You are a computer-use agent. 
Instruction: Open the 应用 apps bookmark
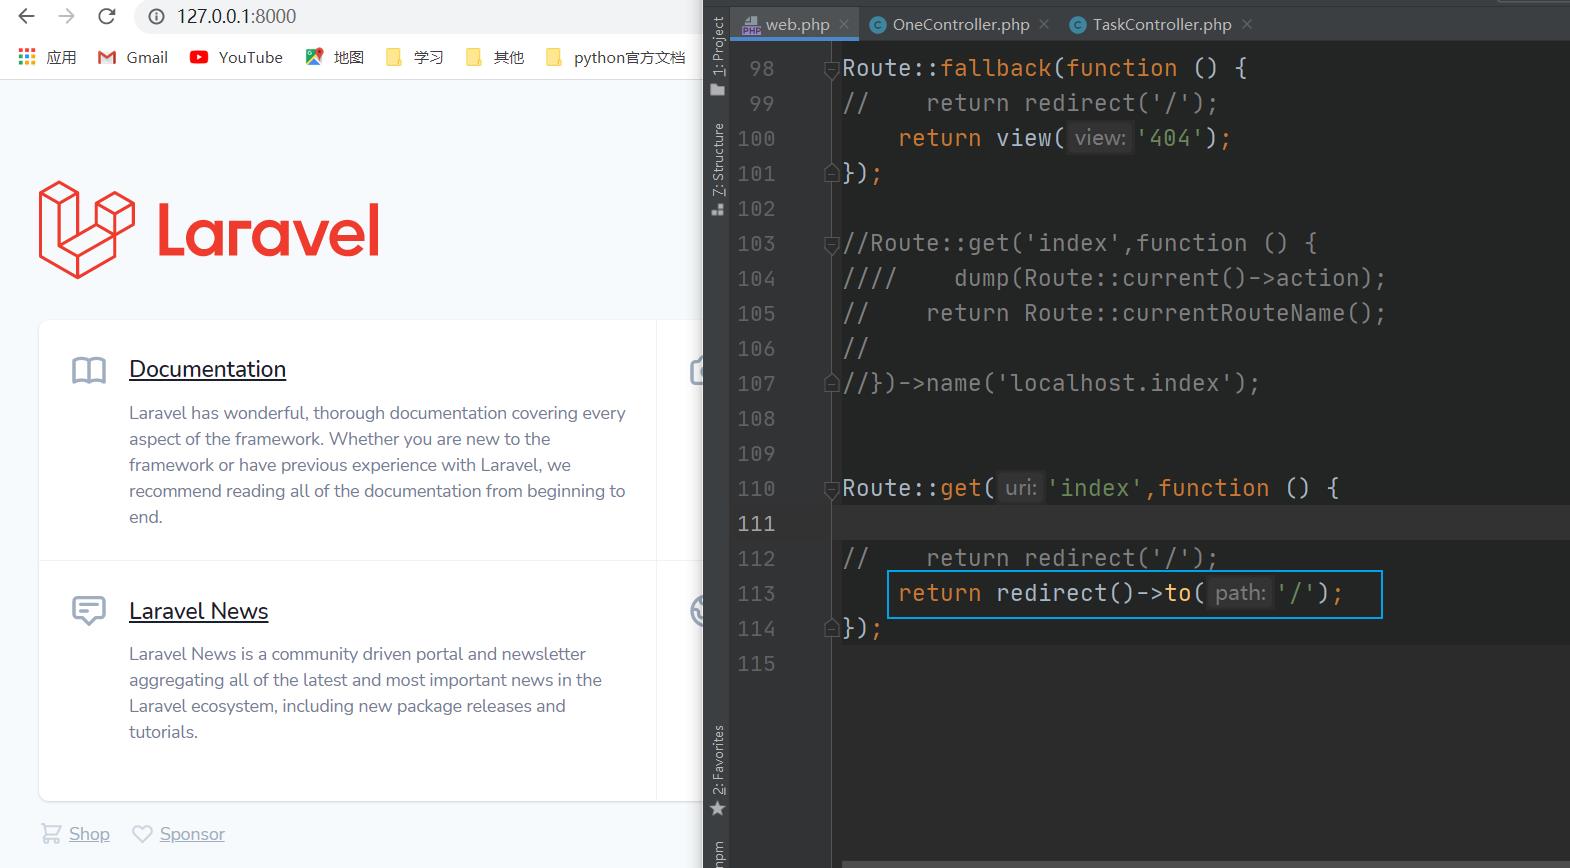pos(48,57)
